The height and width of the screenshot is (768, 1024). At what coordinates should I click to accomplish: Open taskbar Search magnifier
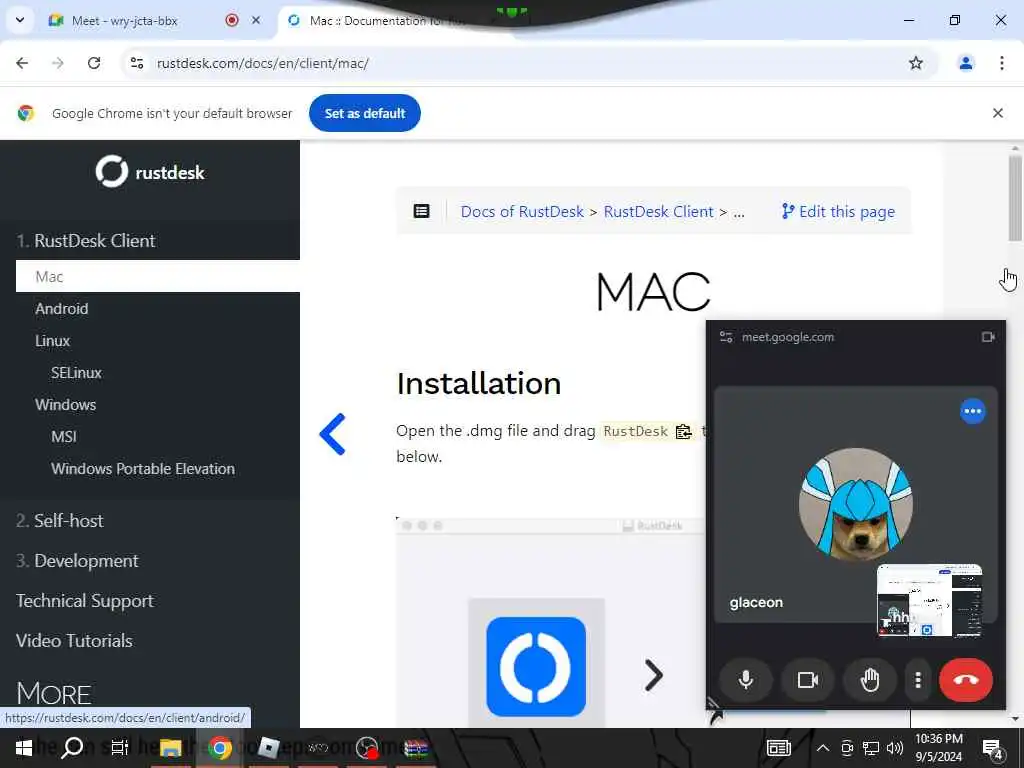72,748
